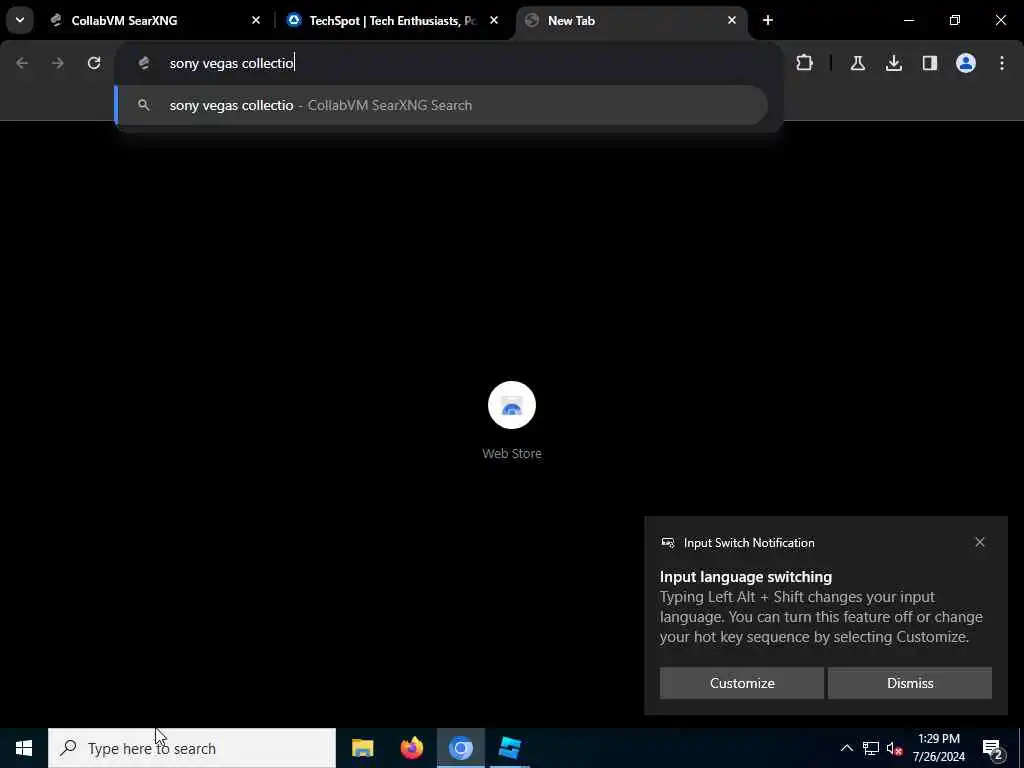Click the Customize button
The height and width of the screenshot is (768, 1024).
click(x=742, y=683)
